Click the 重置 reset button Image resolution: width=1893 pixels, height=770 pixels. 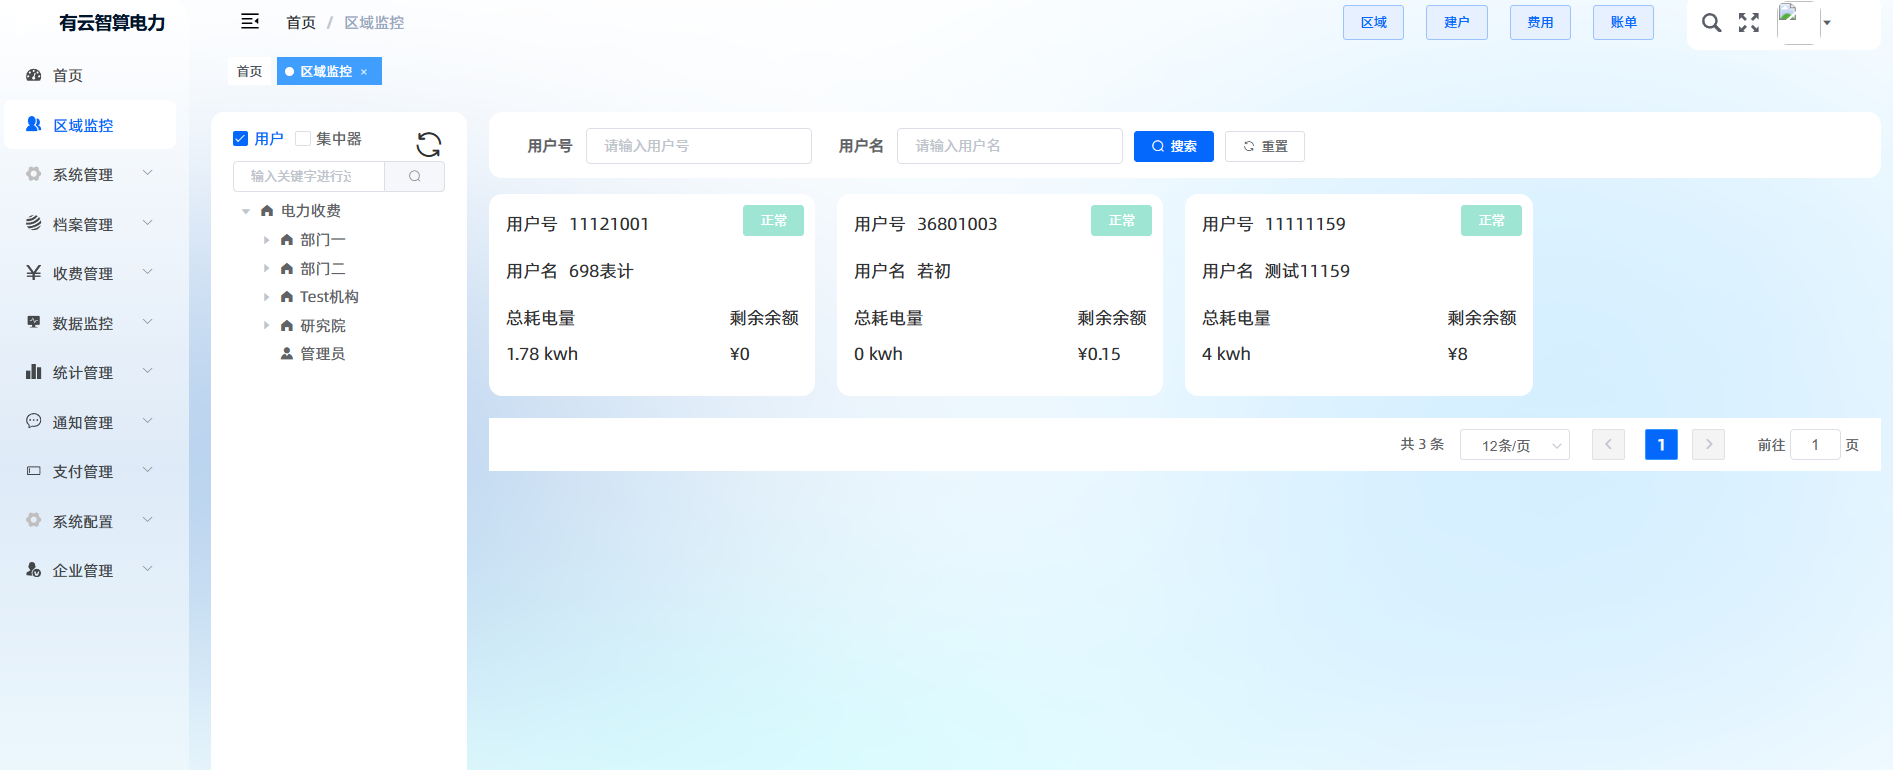[x=1264, y=146]
